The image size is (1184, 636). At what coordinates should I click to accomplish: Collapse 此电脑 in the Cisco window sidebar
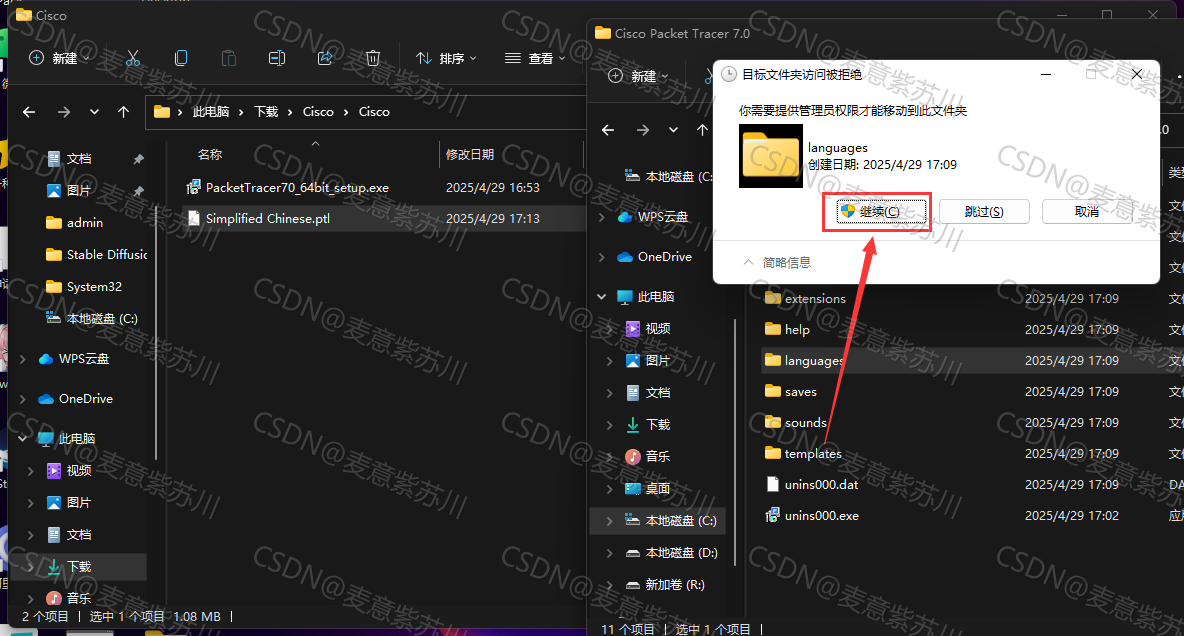23,439
